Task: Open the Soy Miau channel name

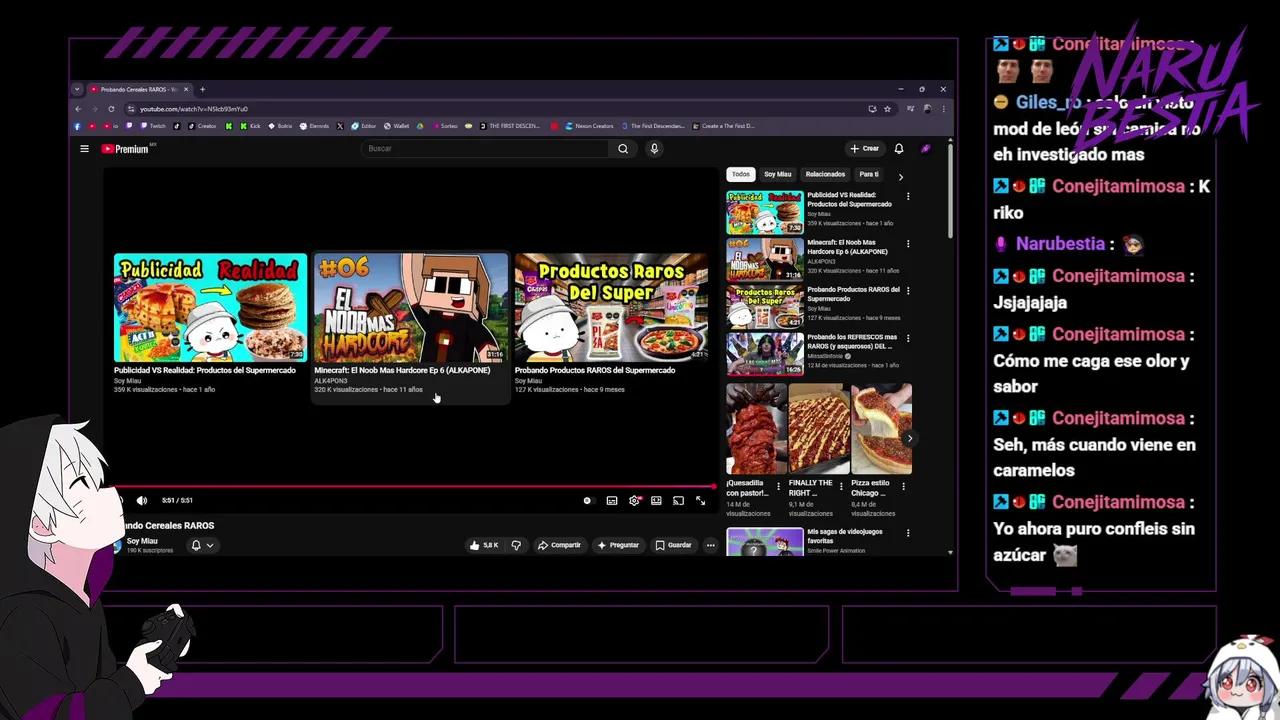Action: pyautogui.click(x=142, y=541)
